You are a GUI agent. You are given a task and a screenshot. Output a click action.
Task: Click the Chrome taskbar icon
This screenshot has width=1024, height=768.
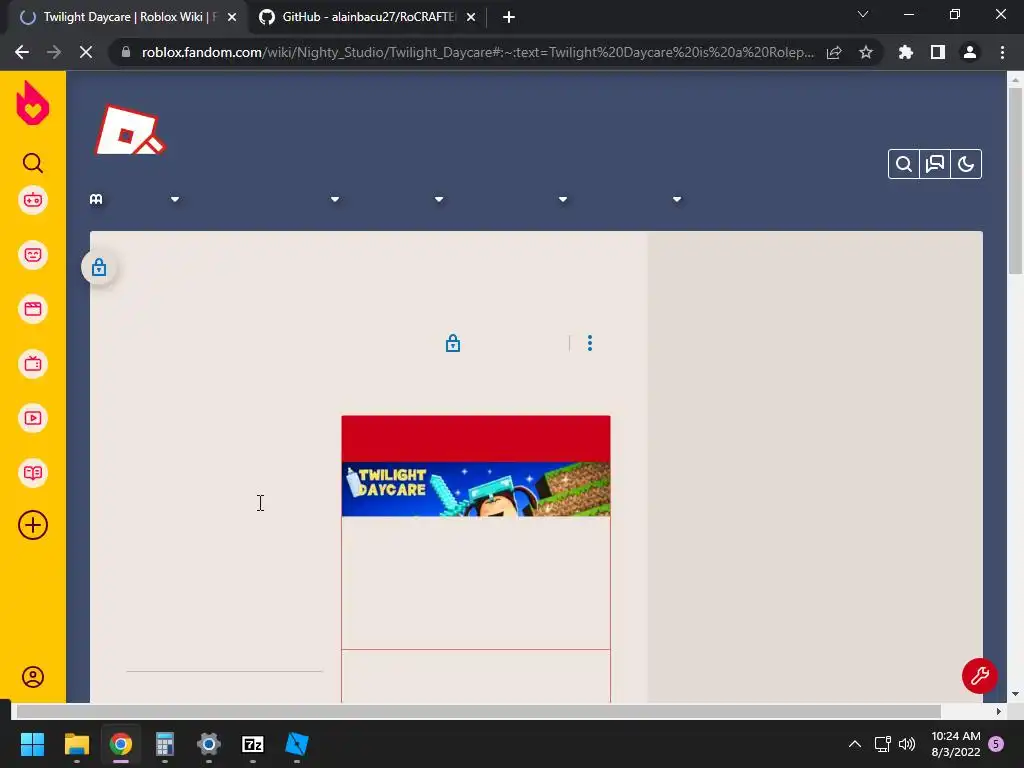(120, 744)
